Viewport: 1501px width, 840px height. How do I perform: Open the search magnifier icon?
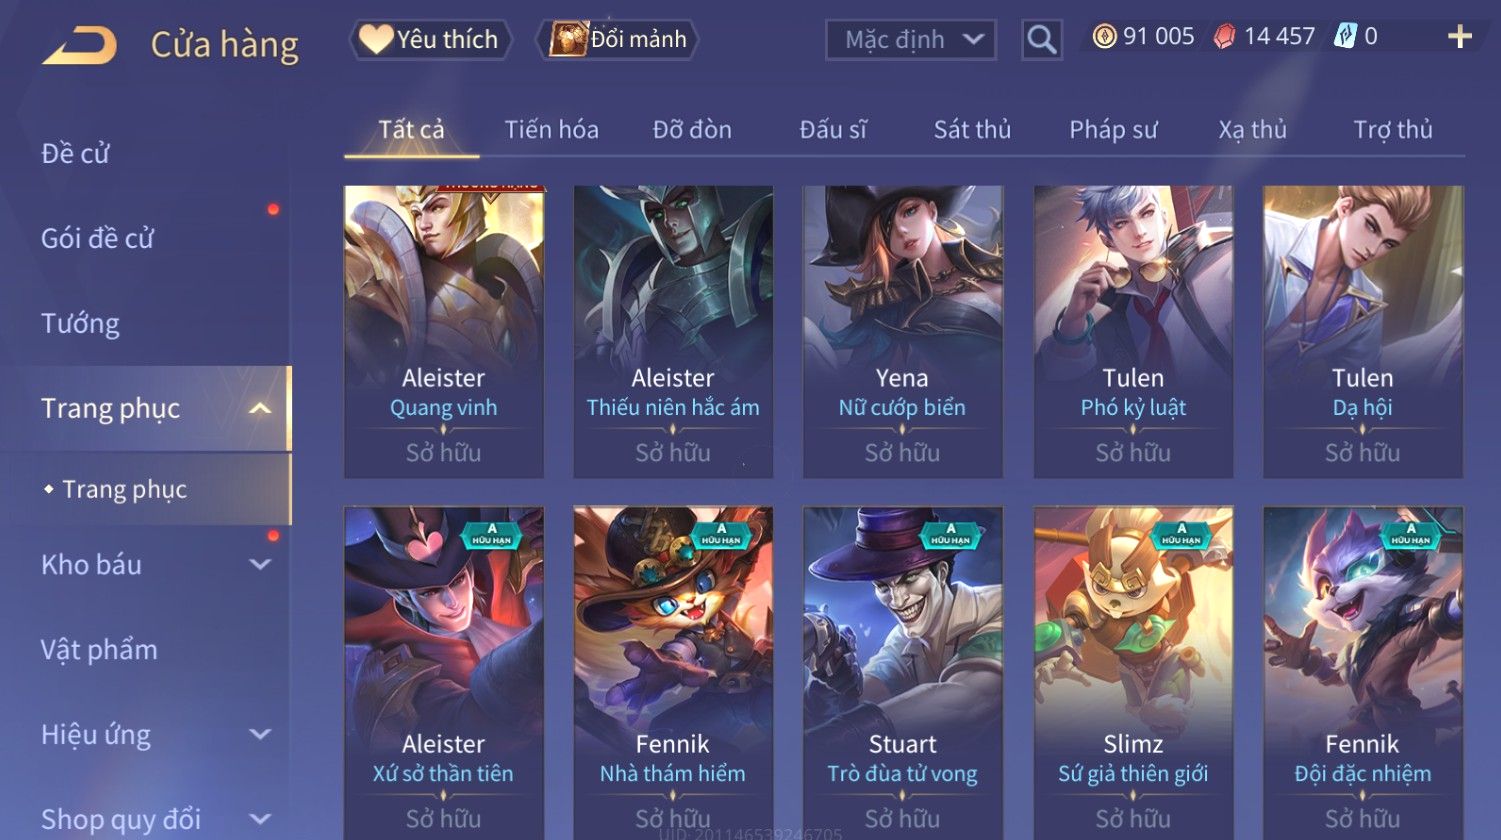(1041, 40)
